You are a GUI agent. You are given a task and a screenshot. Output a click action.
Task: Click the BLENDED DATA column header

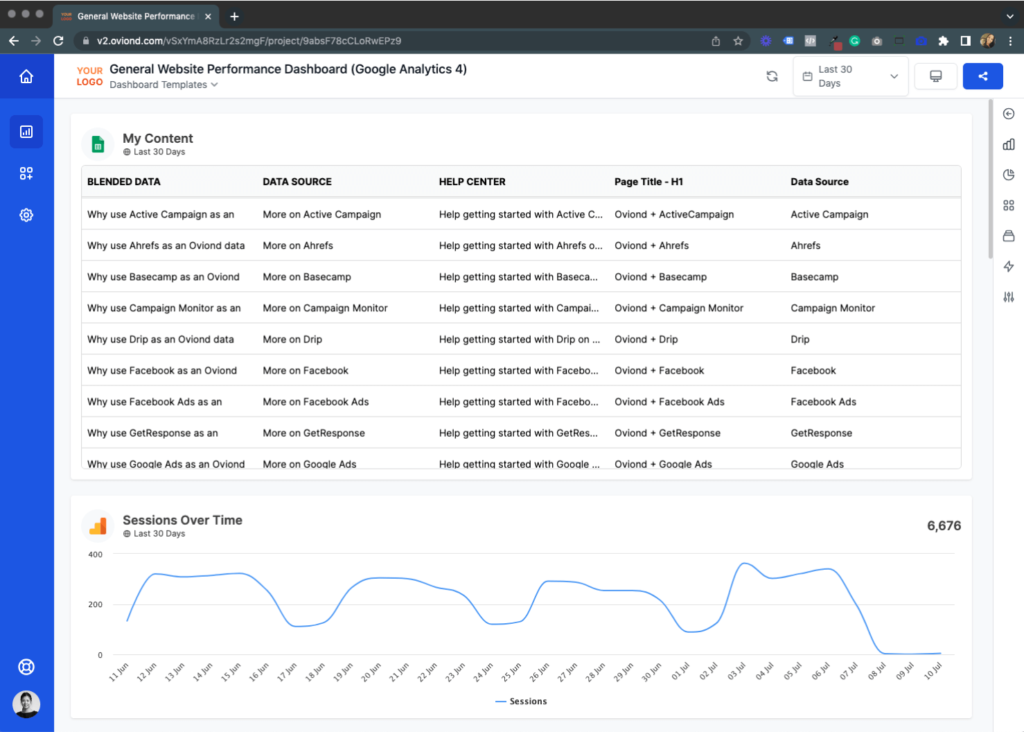point(124,182)
